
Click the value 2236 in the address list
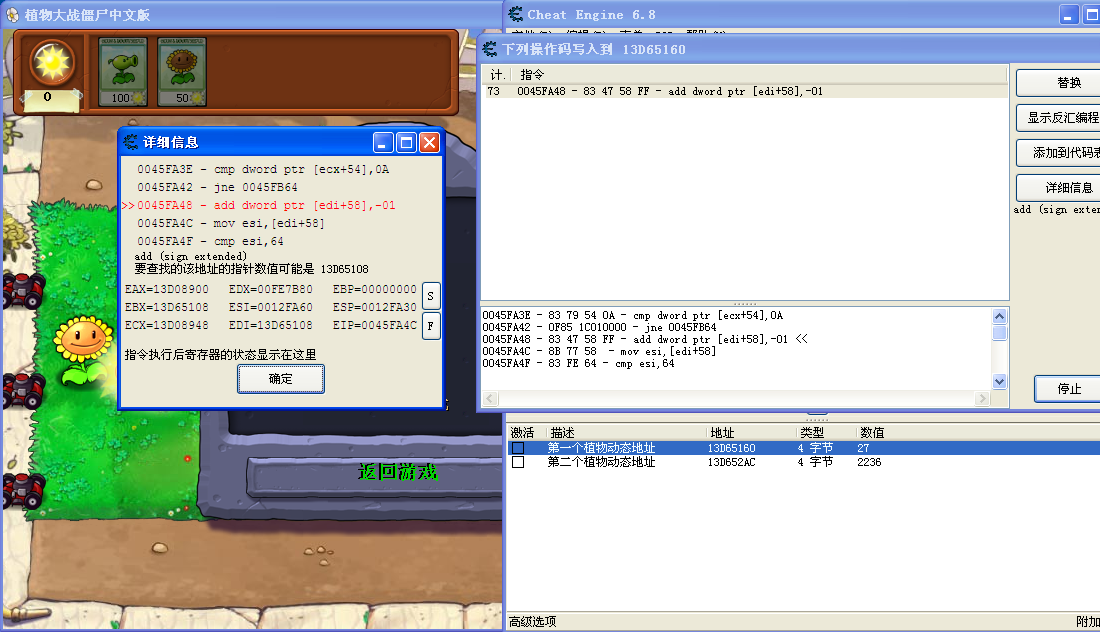click(869, 462)
